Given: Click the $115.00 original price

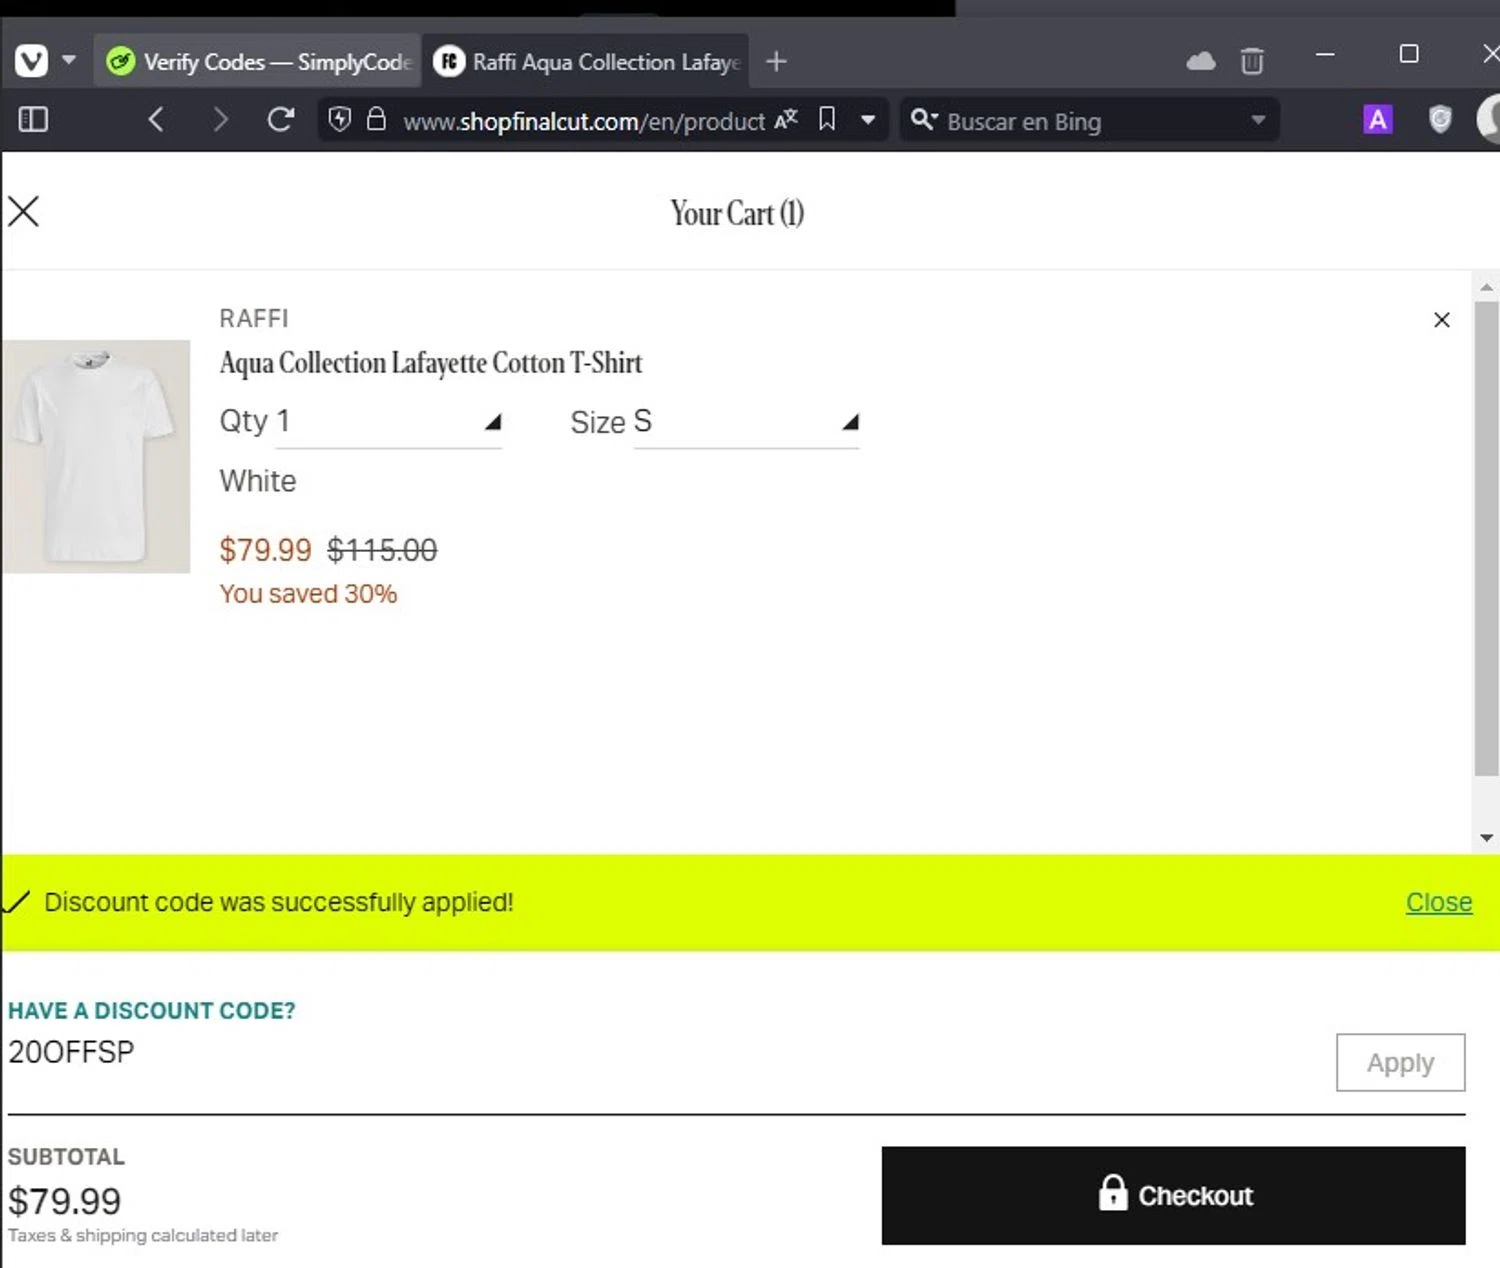Looking at the screenshot, I should [382, 550].
